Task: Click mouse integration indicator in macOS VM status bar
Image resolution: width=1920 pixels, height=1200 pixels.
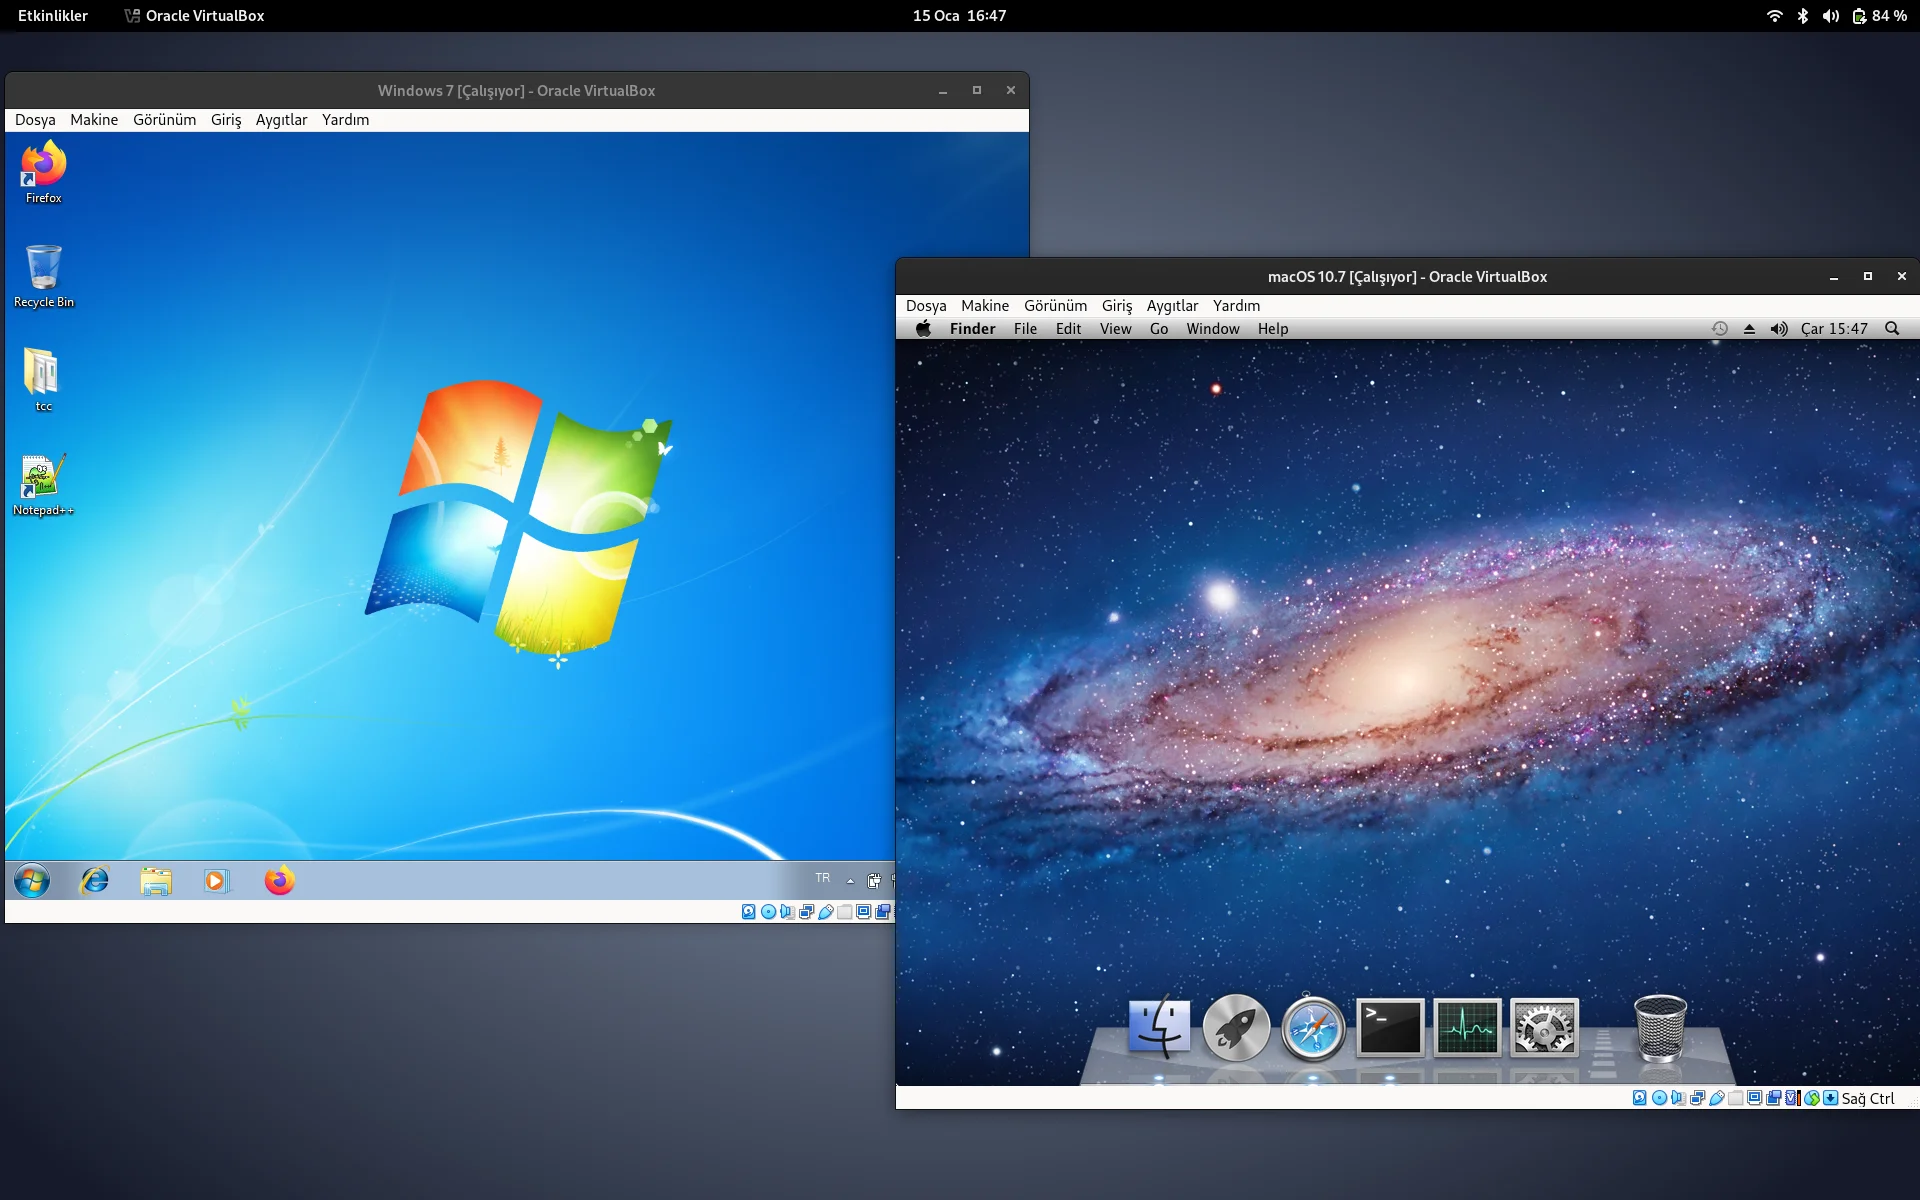Action: tap(1812, 1098)
